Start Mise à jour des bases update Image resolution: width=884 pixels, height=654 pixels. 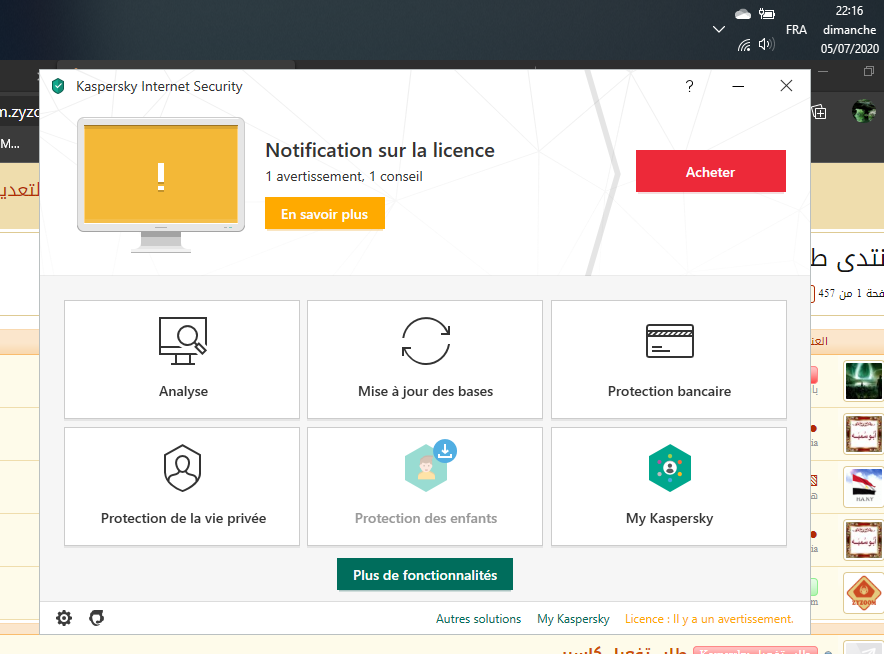click(x=425, y=359)
